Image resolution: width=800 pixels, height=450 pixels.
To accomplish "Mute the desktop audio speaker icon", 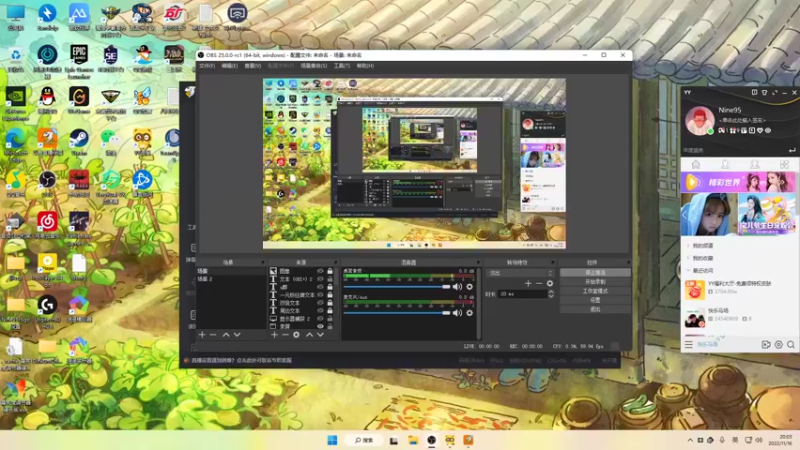I will click(x=457, y=287).
